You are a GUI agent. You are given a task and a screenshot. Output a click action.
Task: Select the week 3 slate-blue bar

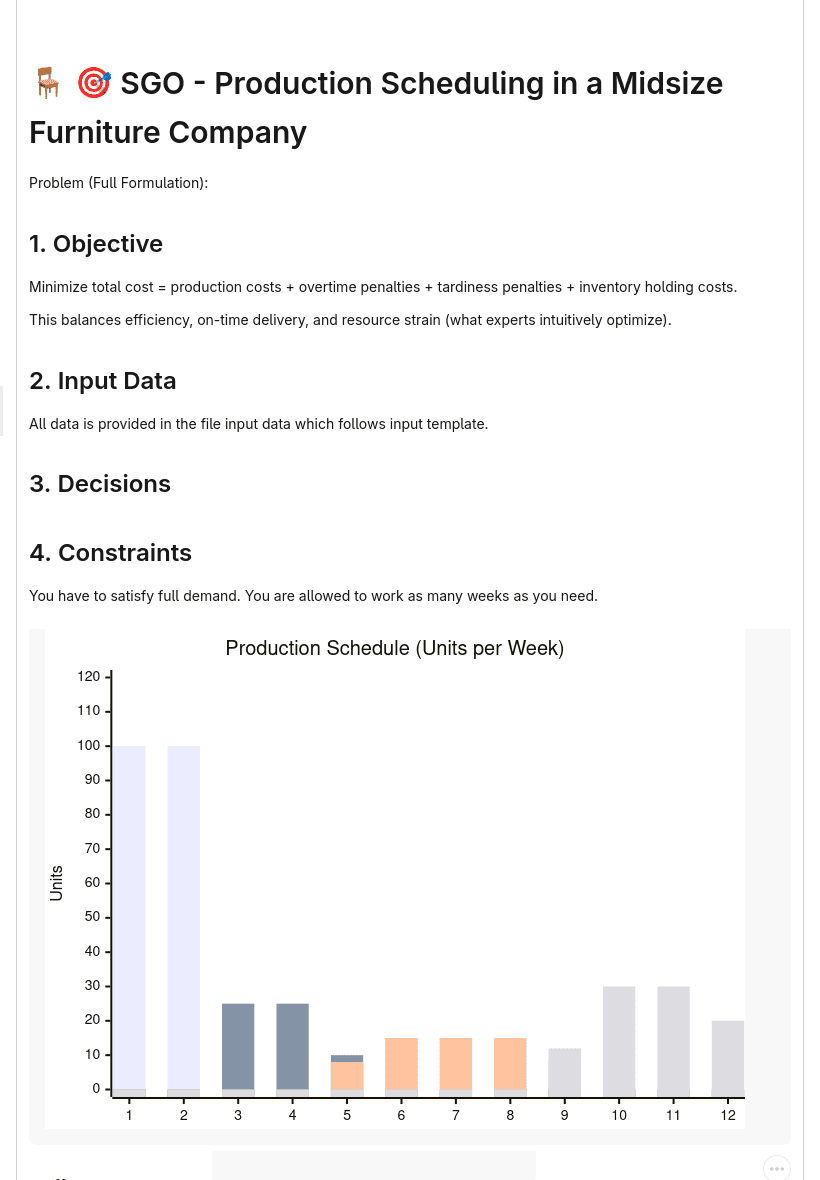pyautogui.click(x=238, y=1050)
